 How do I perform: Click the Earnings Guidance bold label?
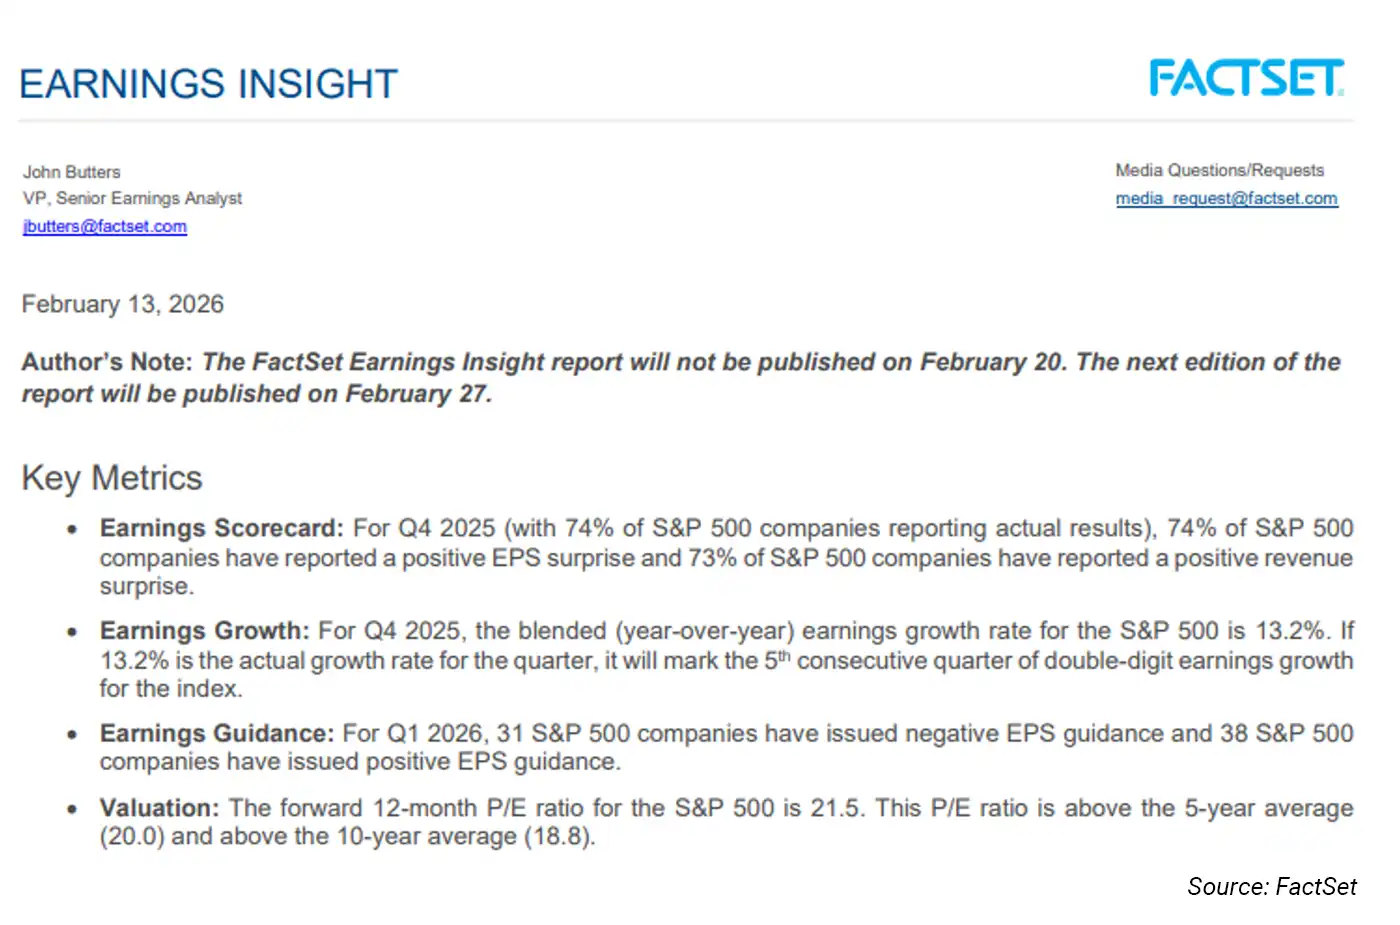coord(216,733)
